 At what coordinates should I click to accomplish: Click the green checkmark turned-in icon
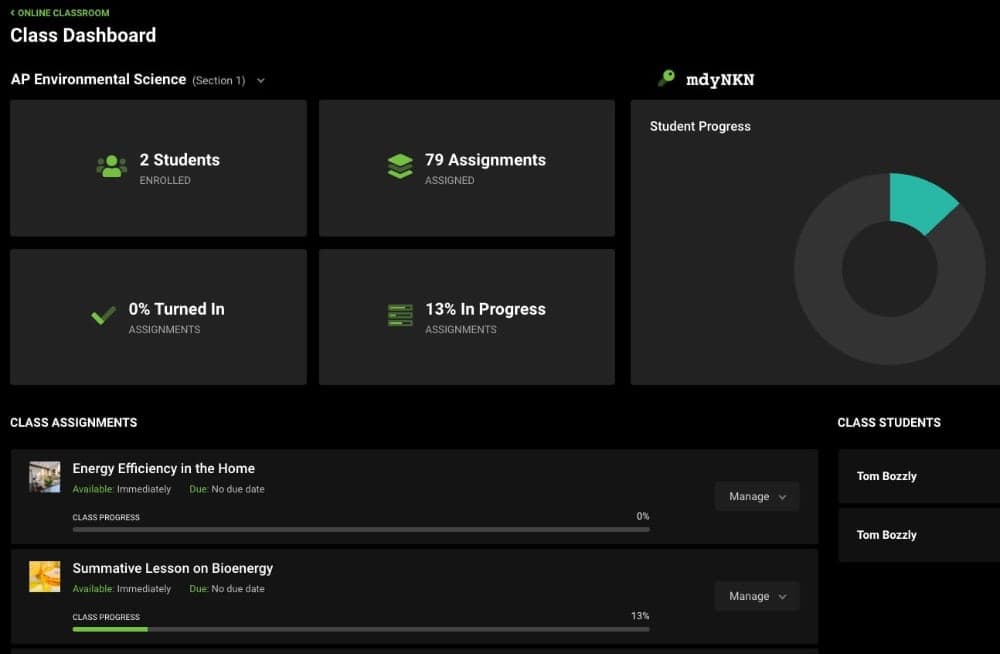point(103,316)
